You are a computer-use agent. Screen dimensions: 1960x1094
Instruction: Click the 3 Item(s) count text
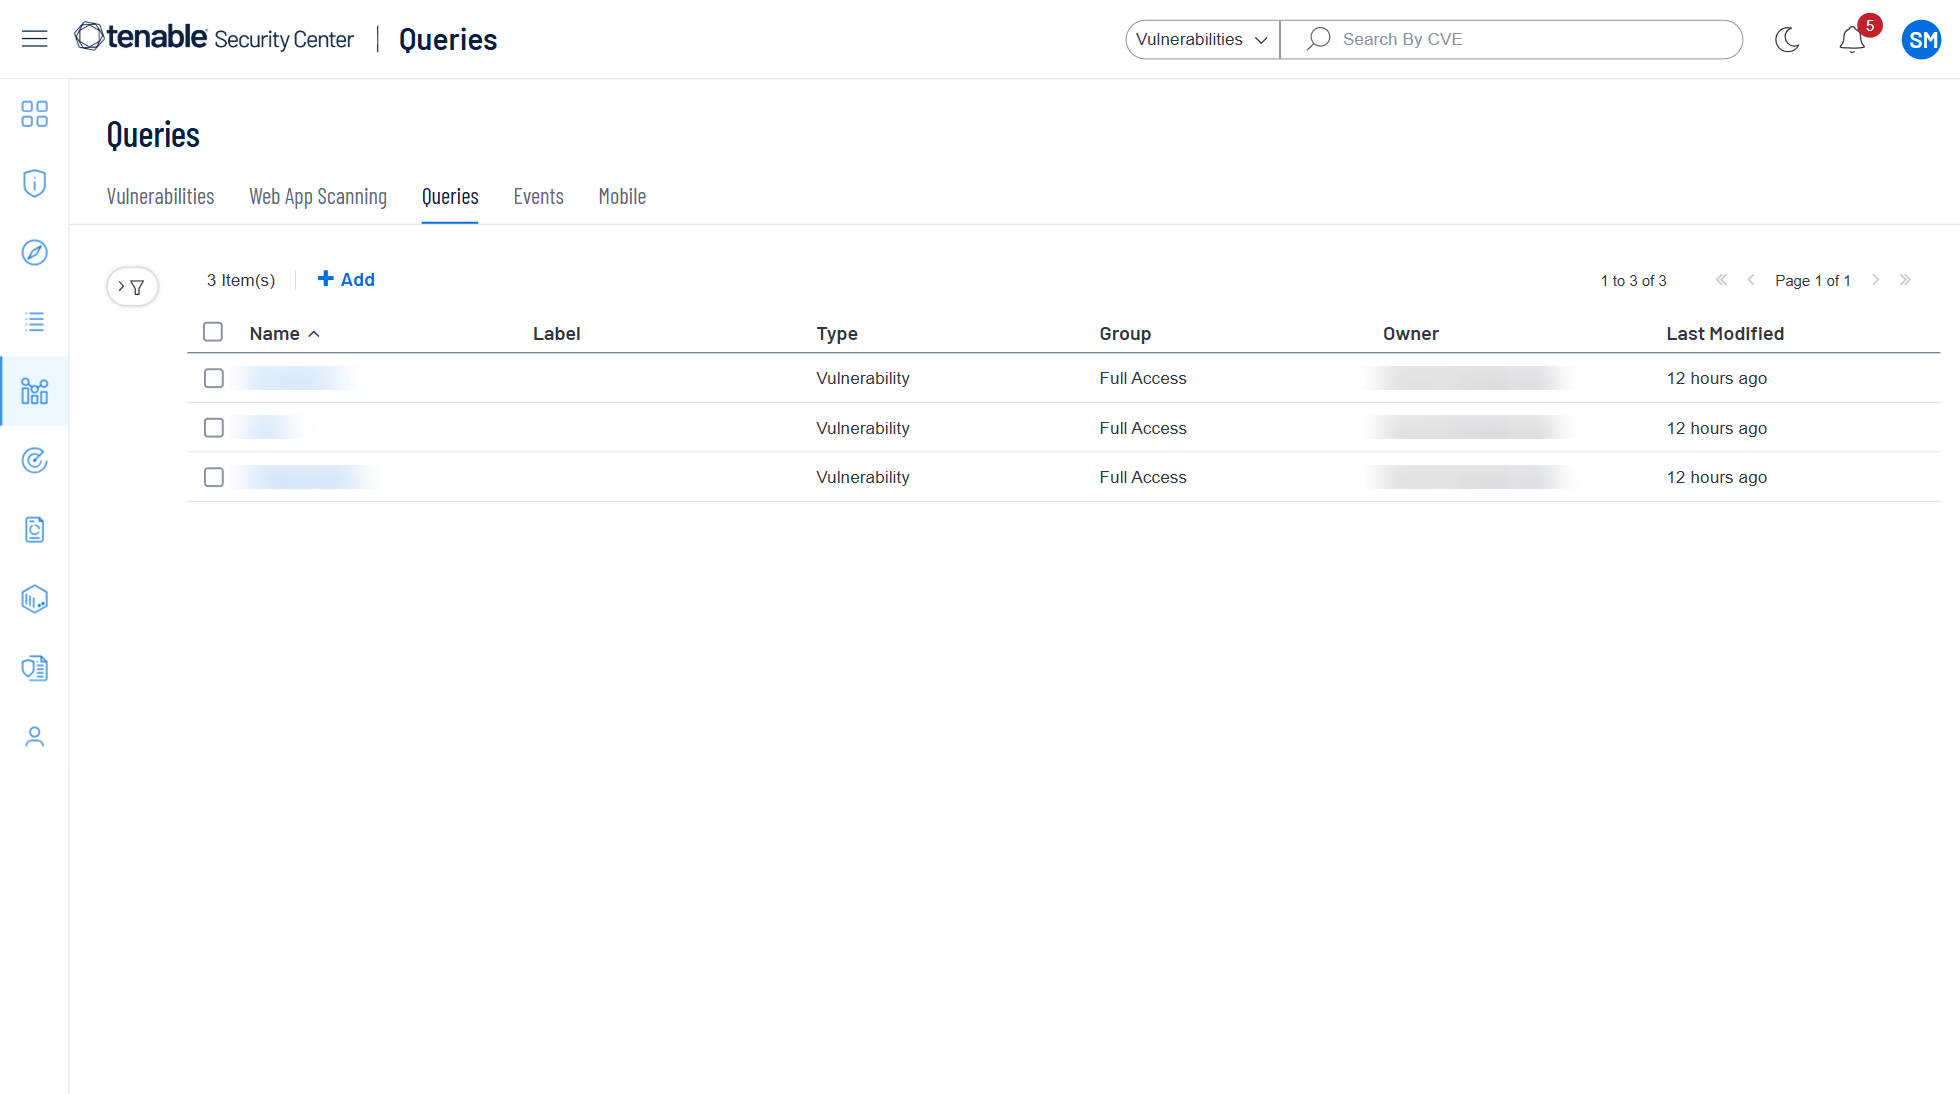pos(241,280)
